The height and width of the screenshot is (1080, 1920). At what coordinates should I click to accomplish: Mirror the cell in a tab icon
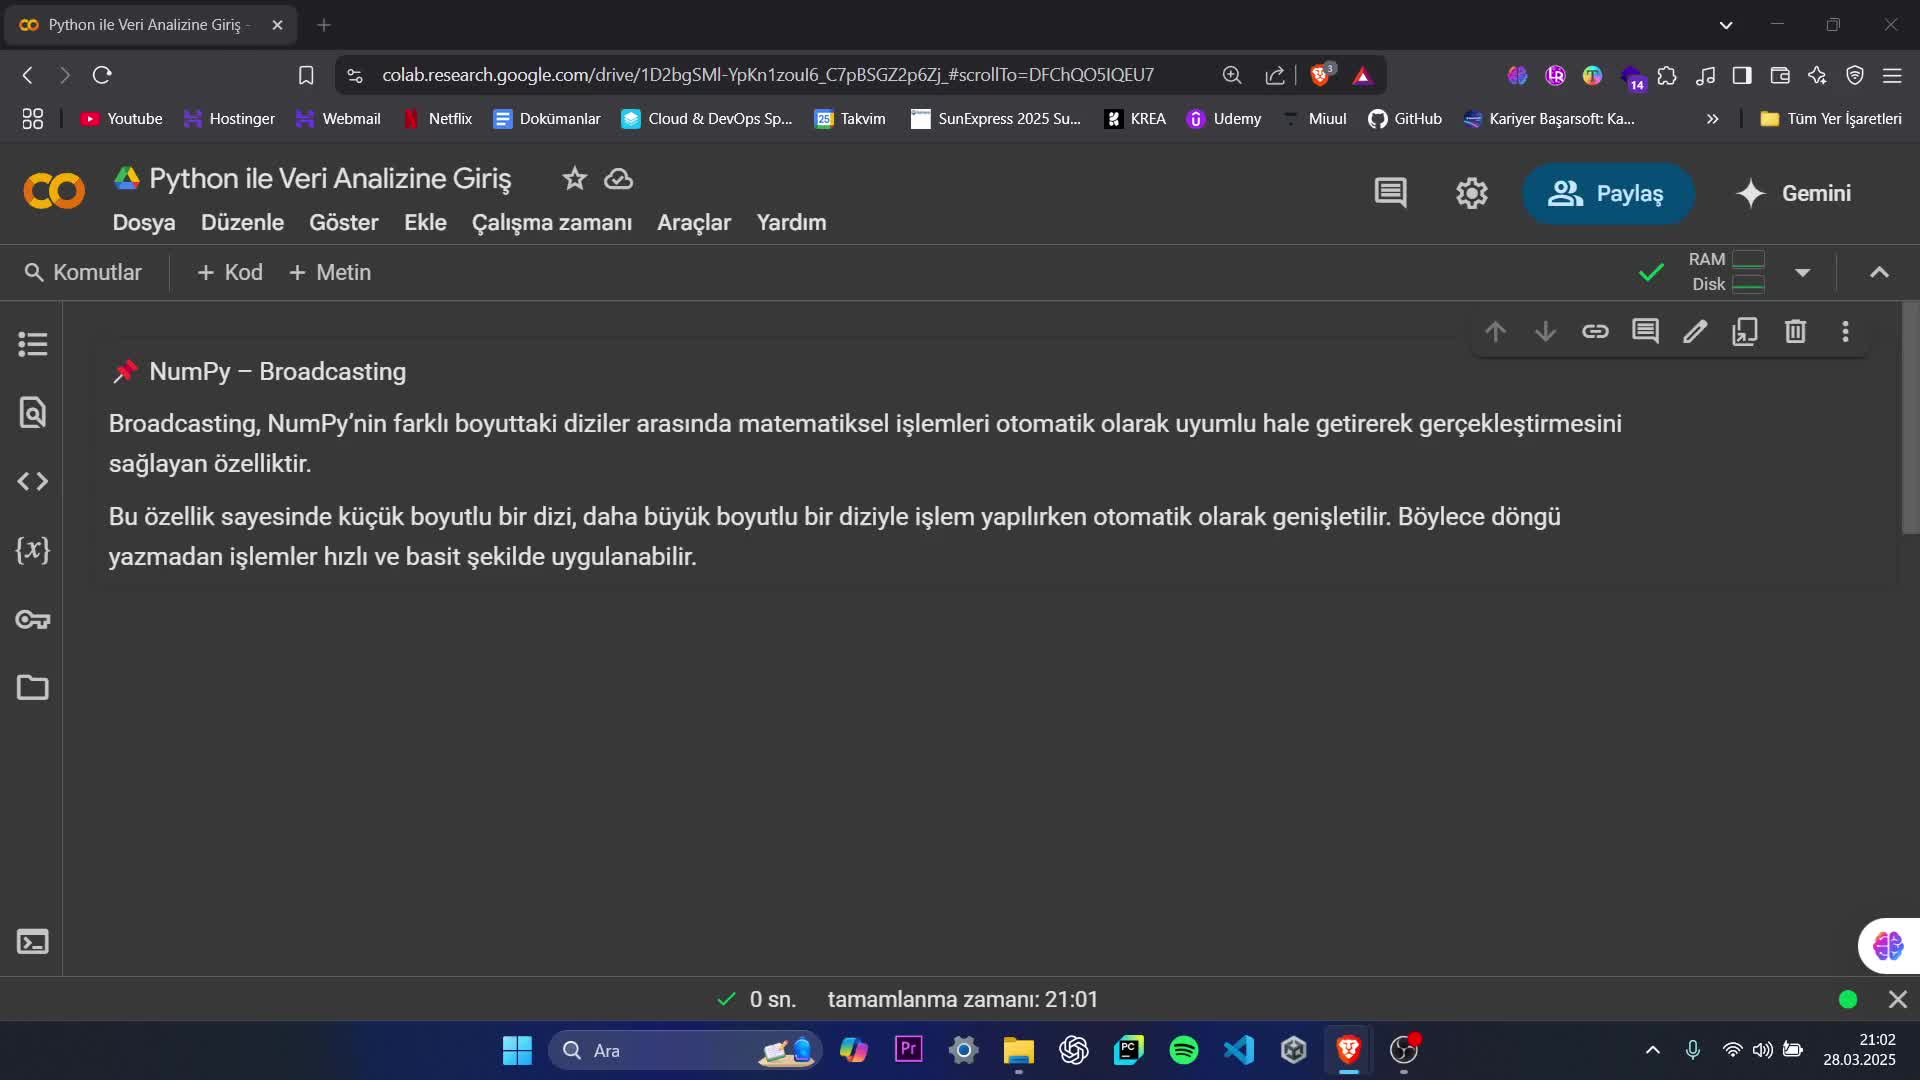tap(1745, 331)
